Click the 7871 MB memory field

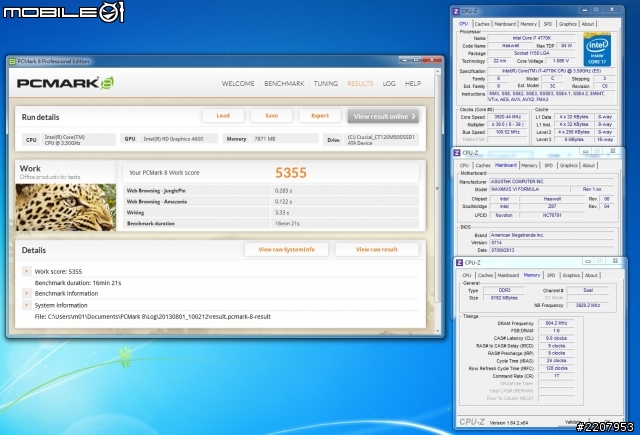285,139
